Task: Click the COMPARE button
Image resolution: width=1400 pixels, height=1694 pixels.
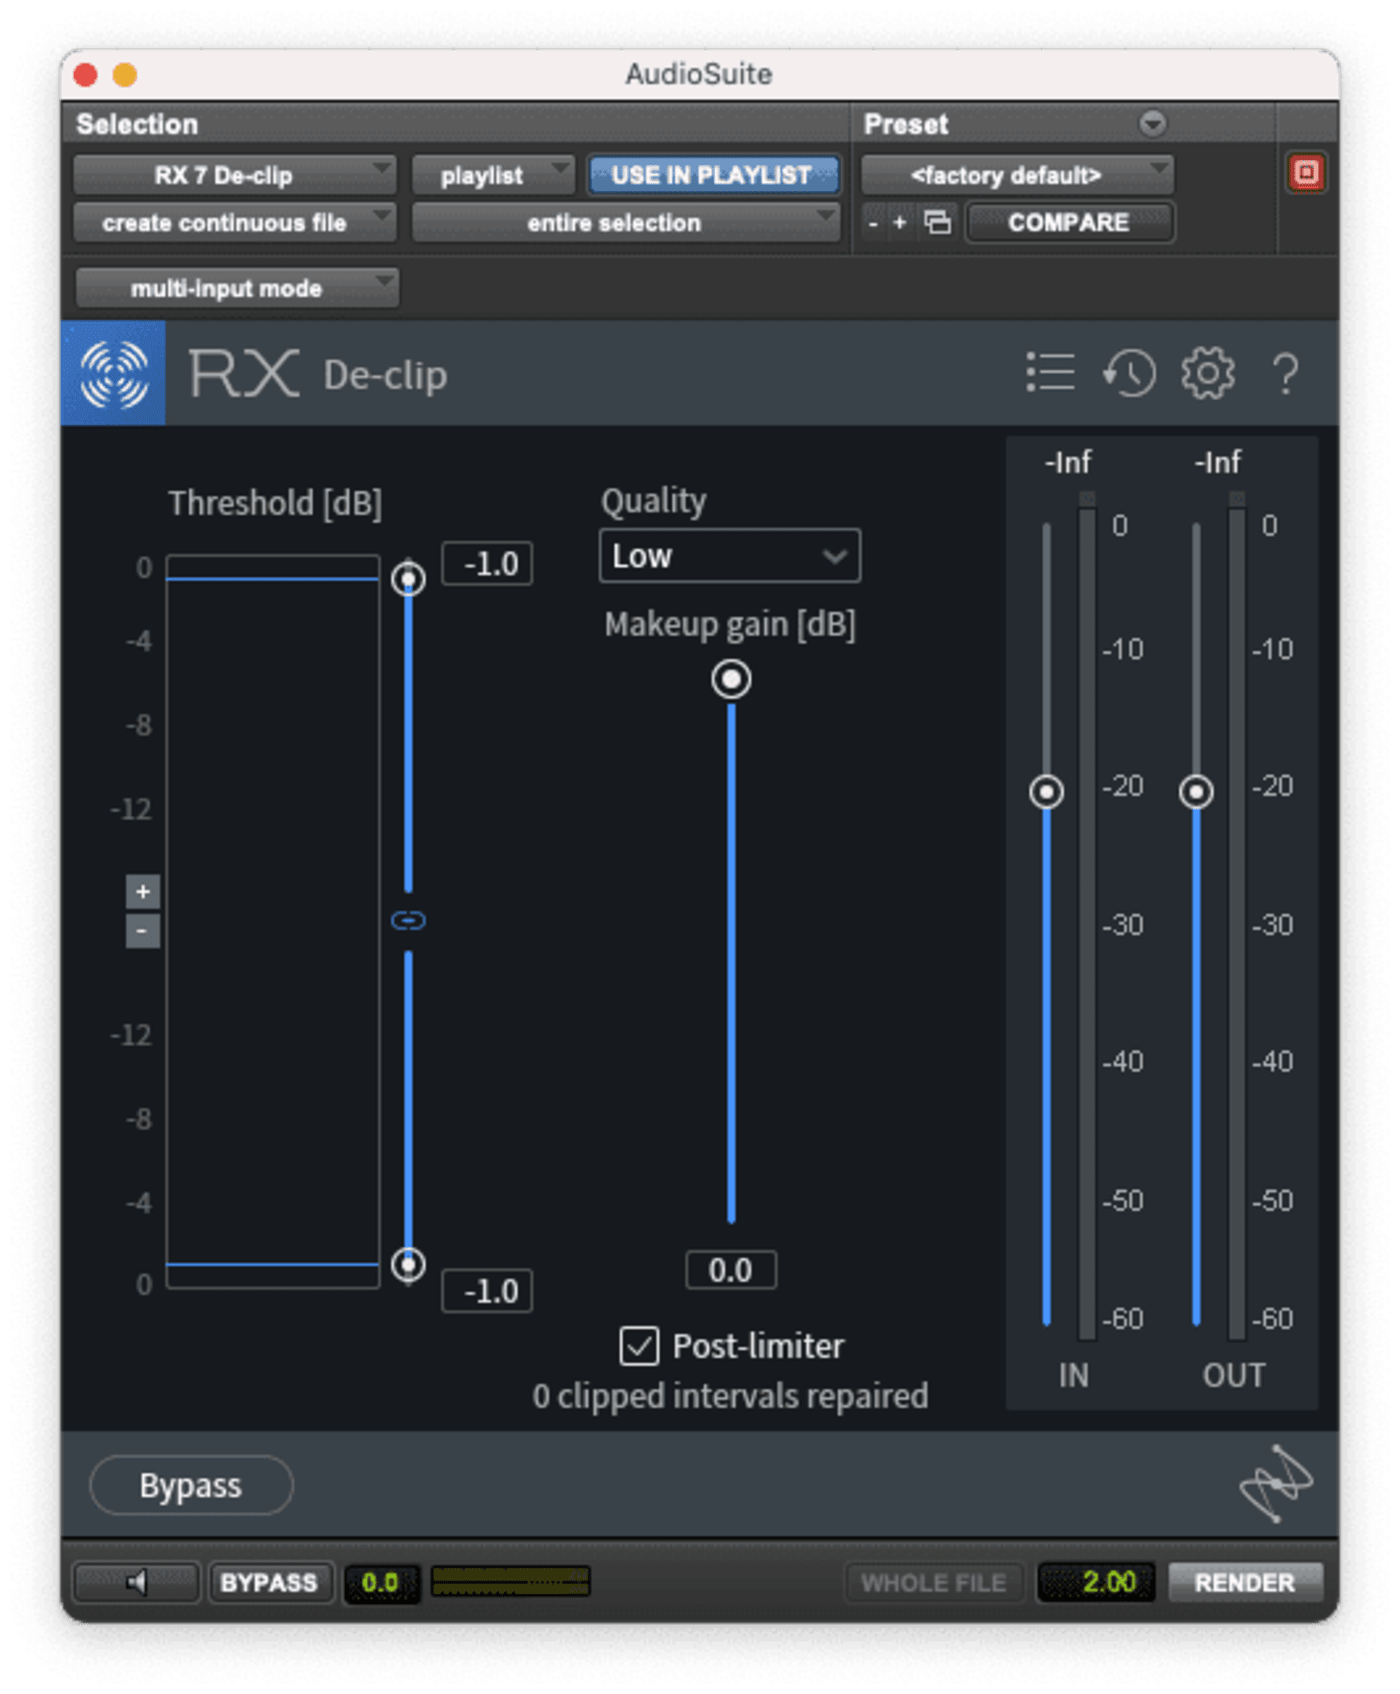Action: (1068, 222)
